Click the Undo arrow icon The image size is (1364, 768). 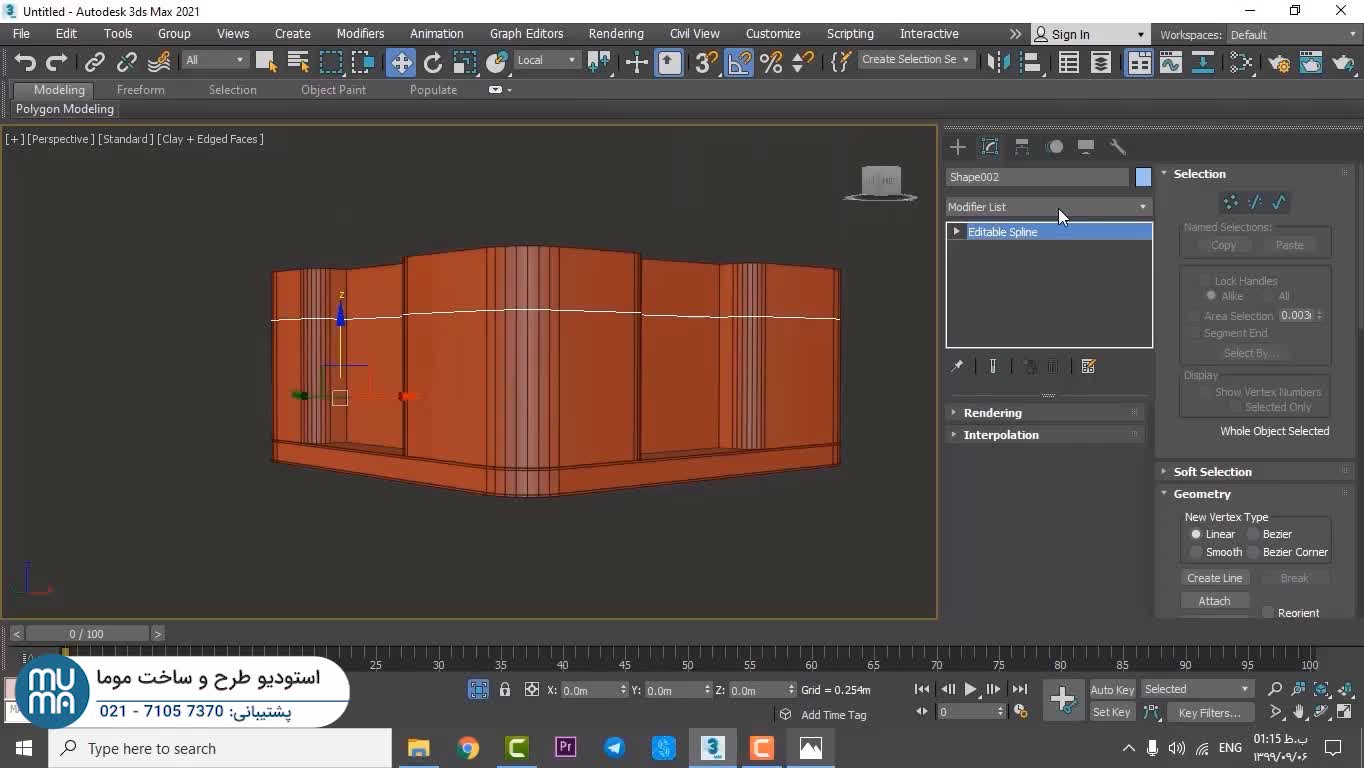click(x=25, y=63)
